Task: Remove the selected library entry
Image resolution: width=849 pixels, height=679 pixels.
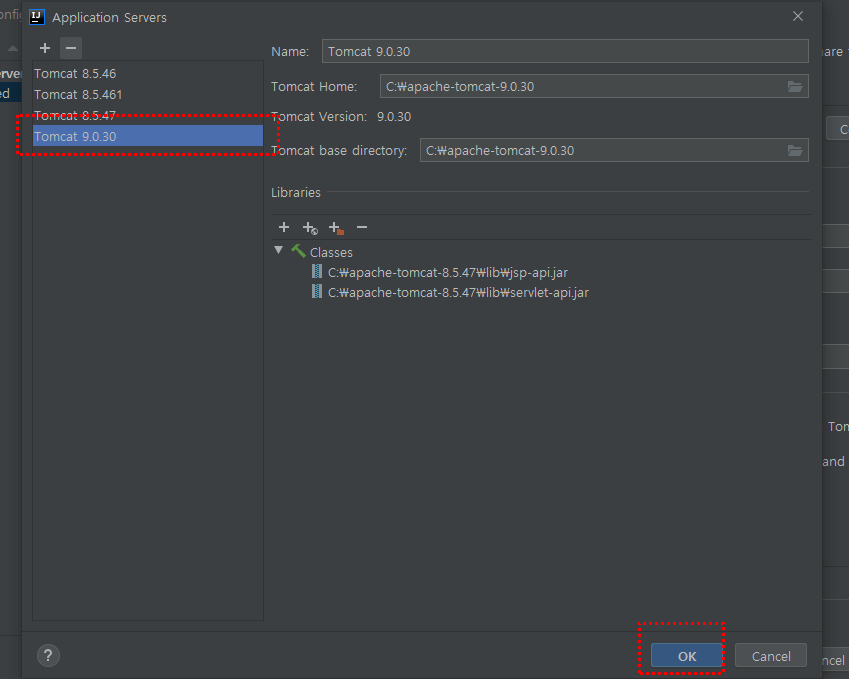Action: tap(362, 227)
